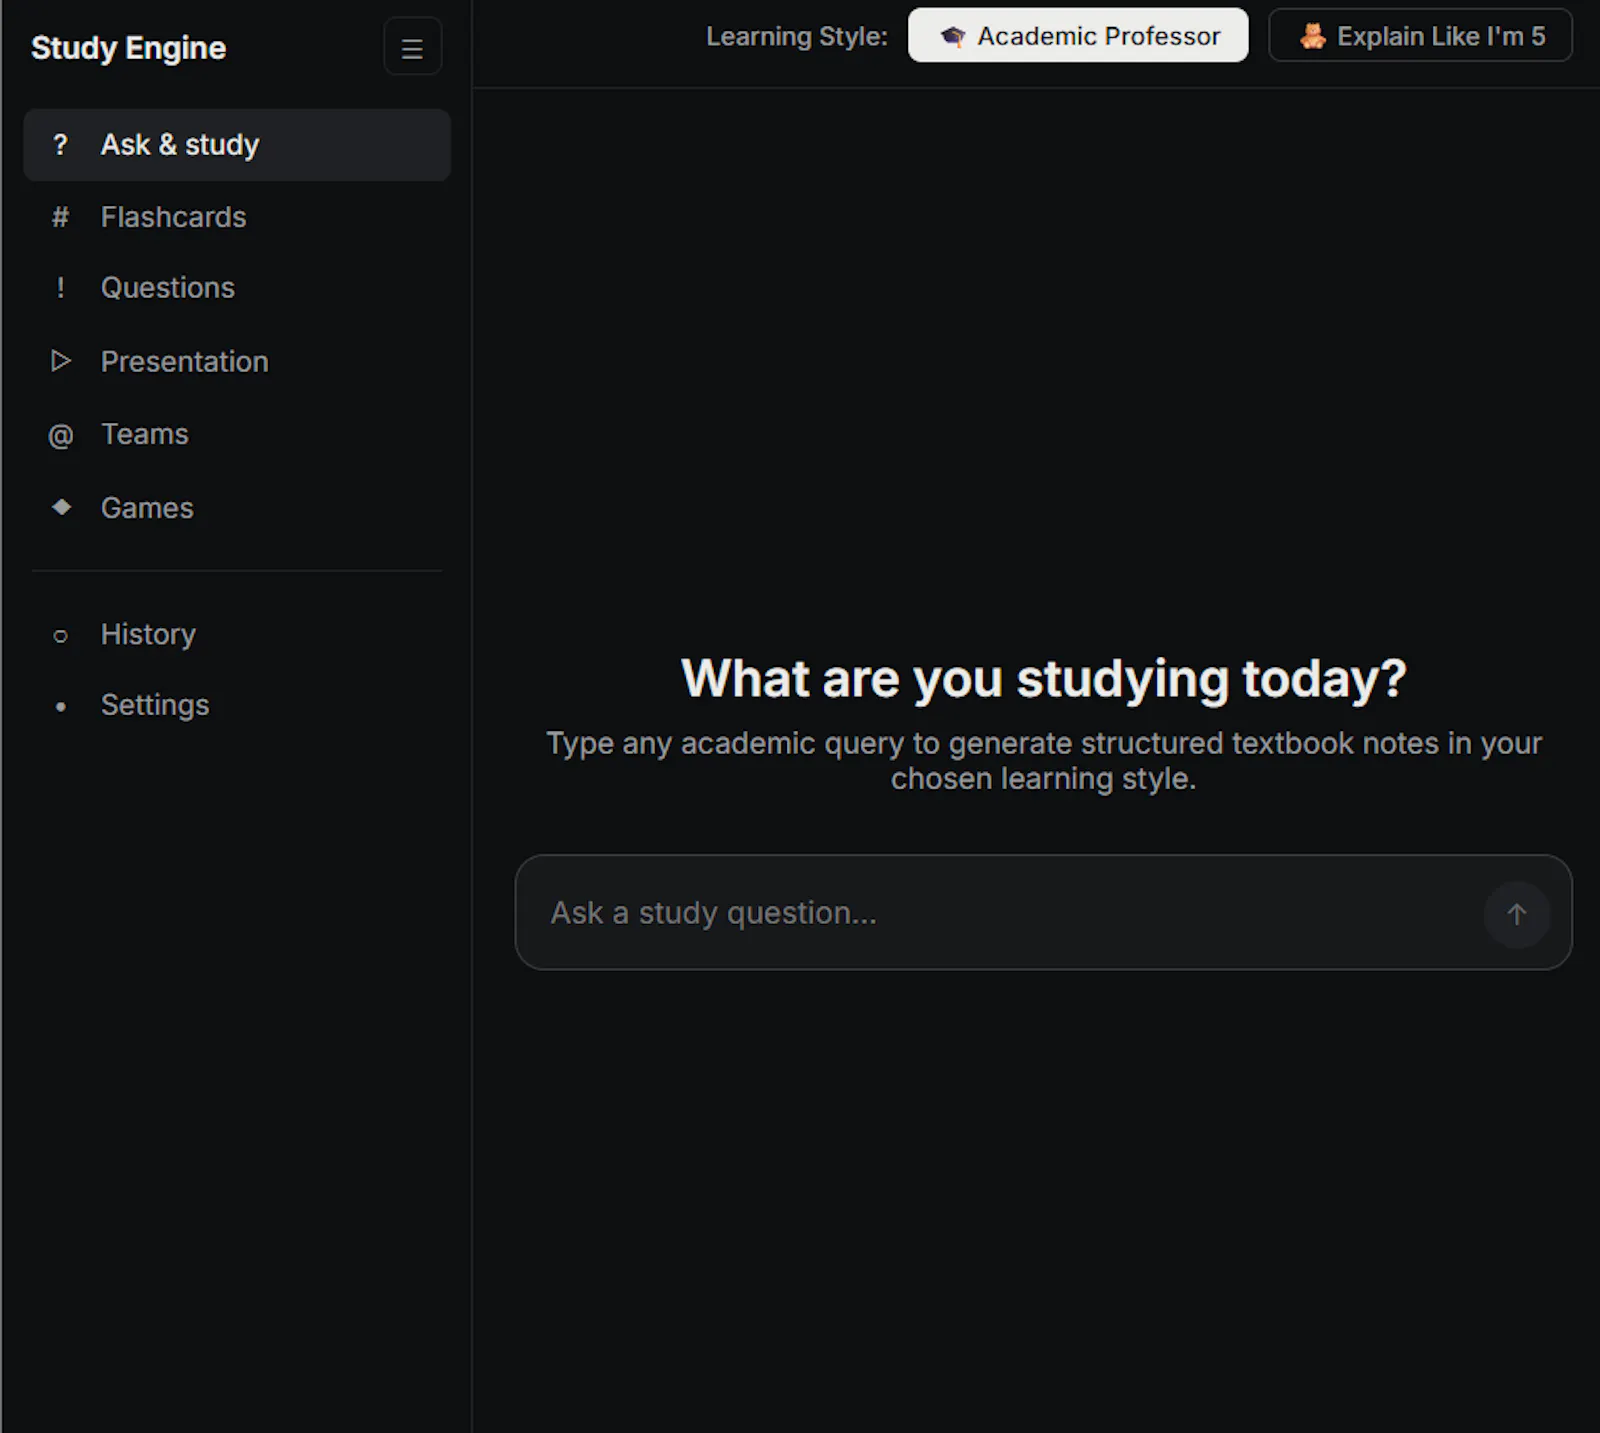
Task: Open the Settings page
Action: 237,705
